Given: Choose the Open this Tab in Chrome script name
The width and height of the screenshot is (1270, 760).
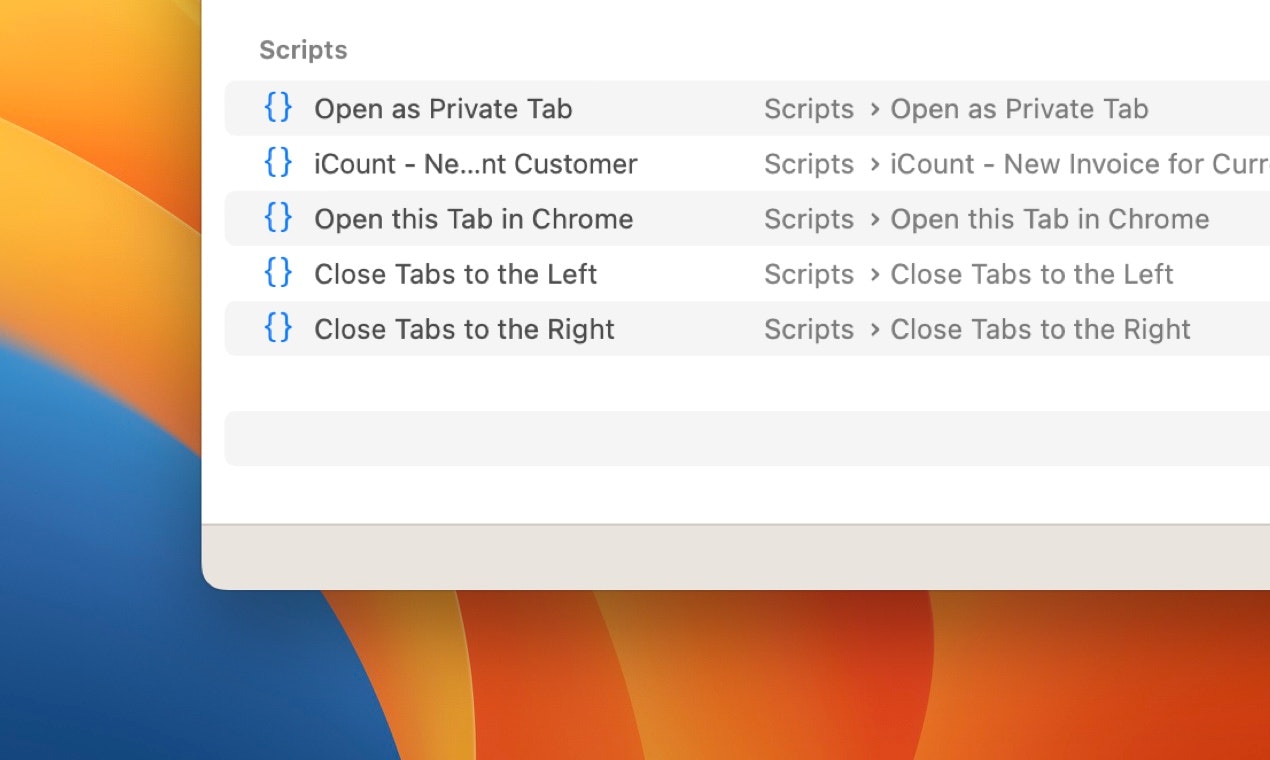Looking at the screenshot, I should coord(474,219).
